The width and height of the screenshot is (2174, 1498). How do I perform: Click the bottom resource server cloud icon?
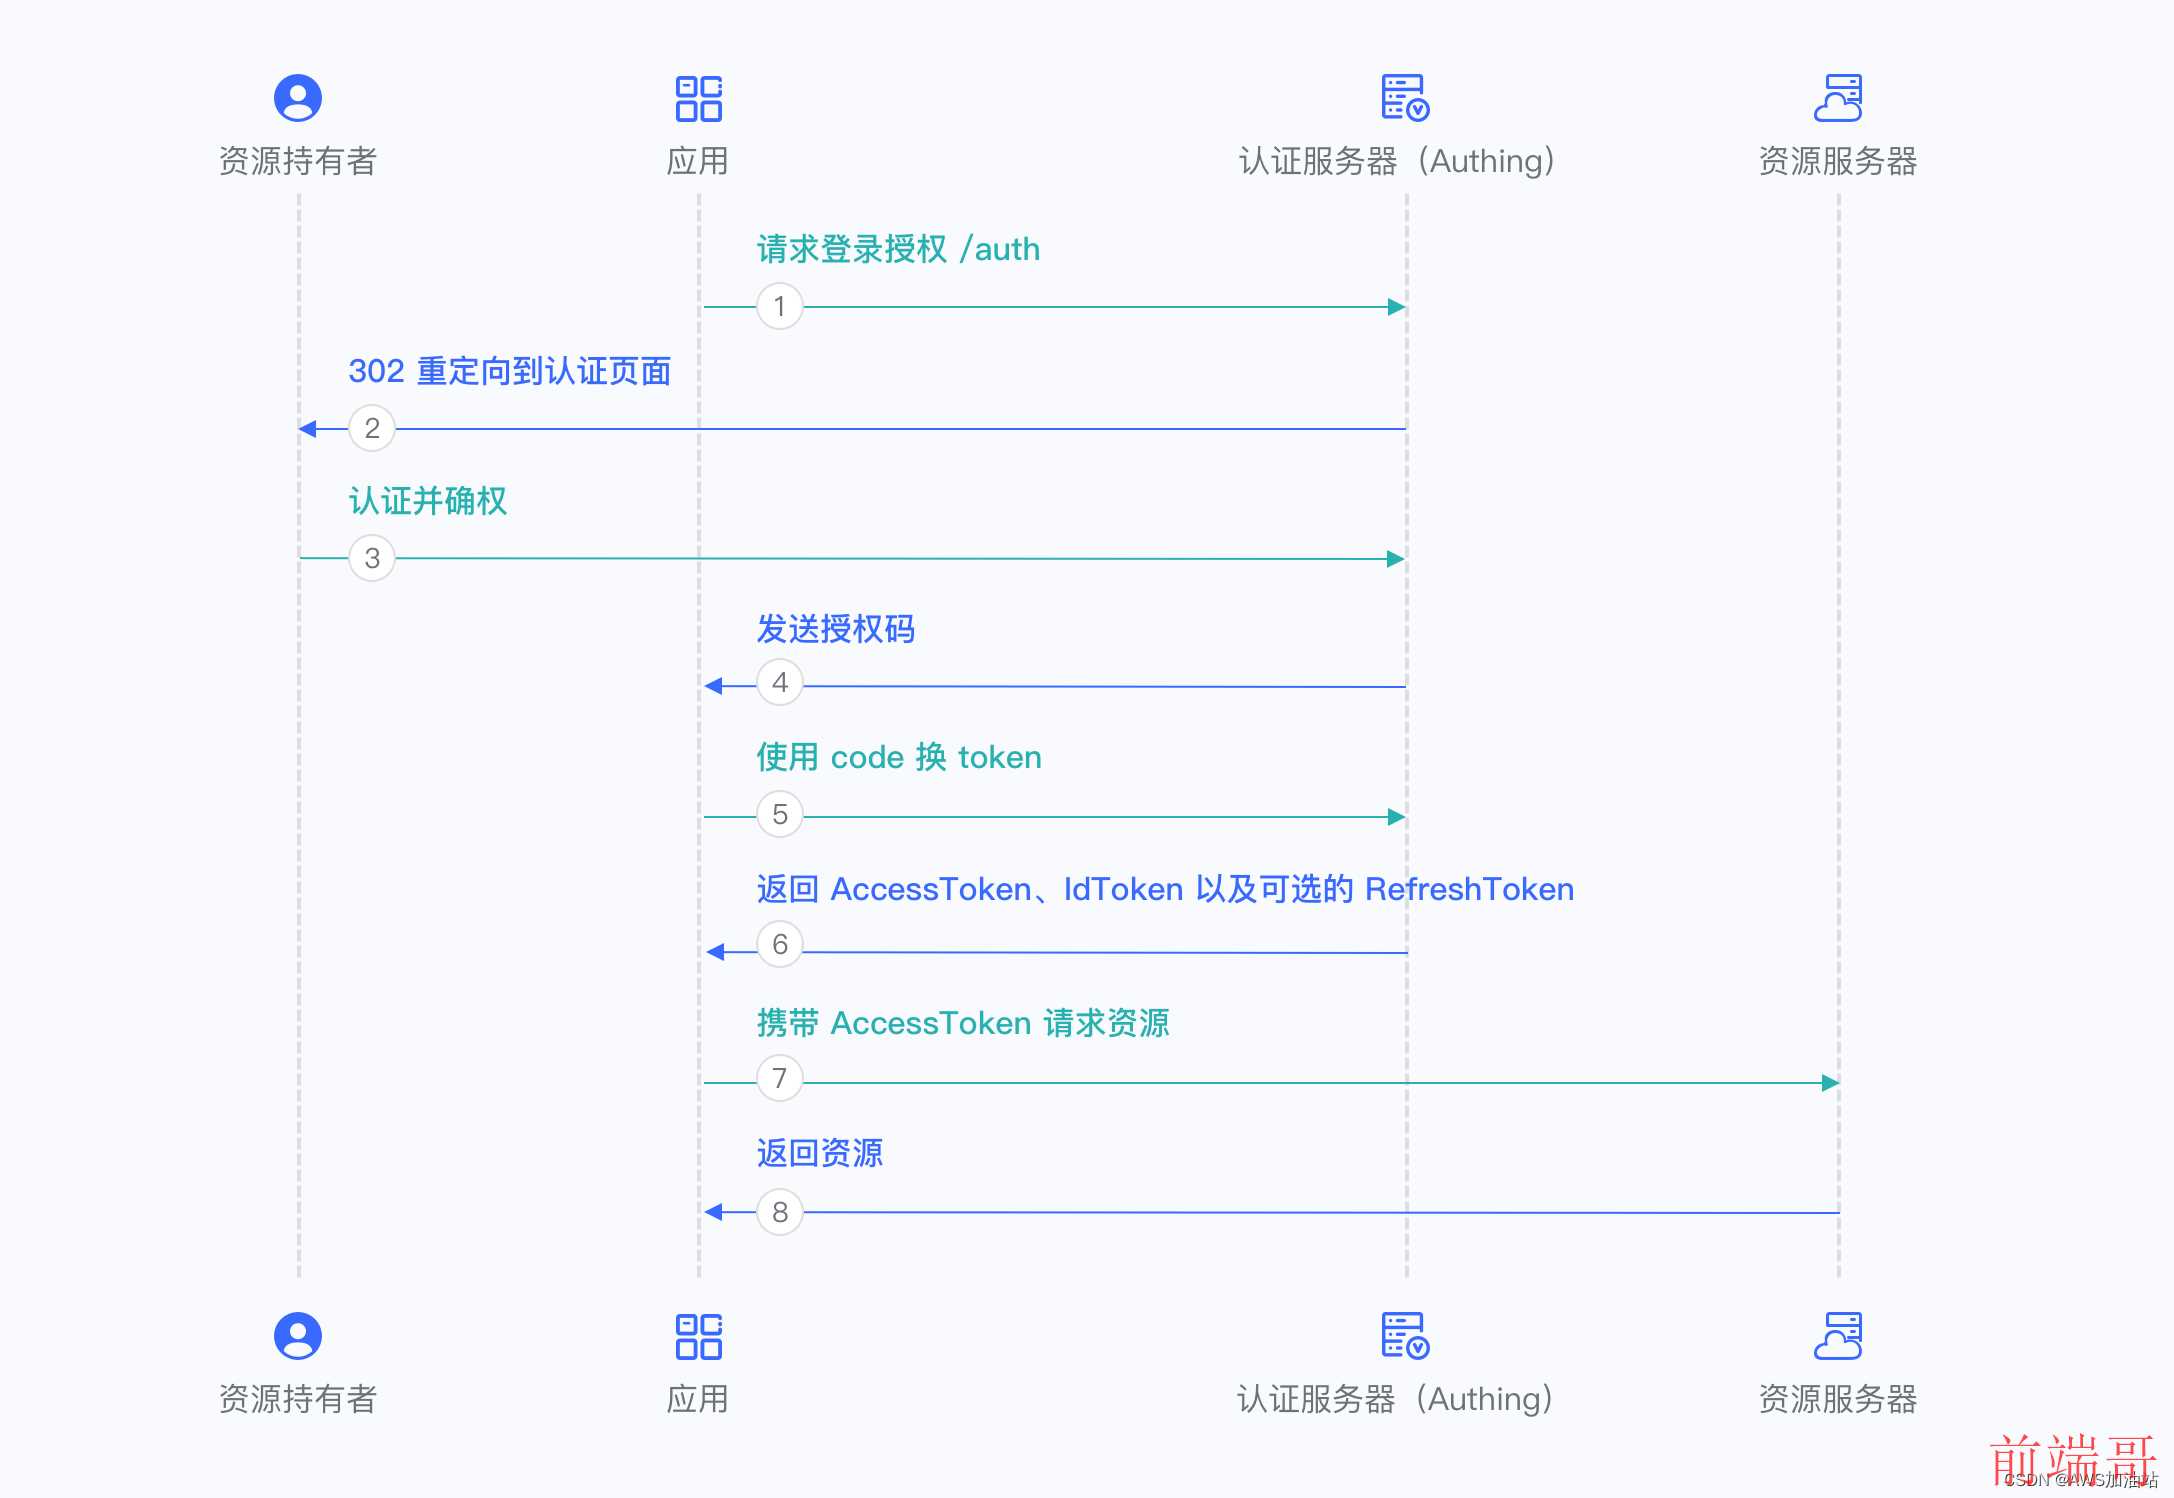pos(1838,1336)
